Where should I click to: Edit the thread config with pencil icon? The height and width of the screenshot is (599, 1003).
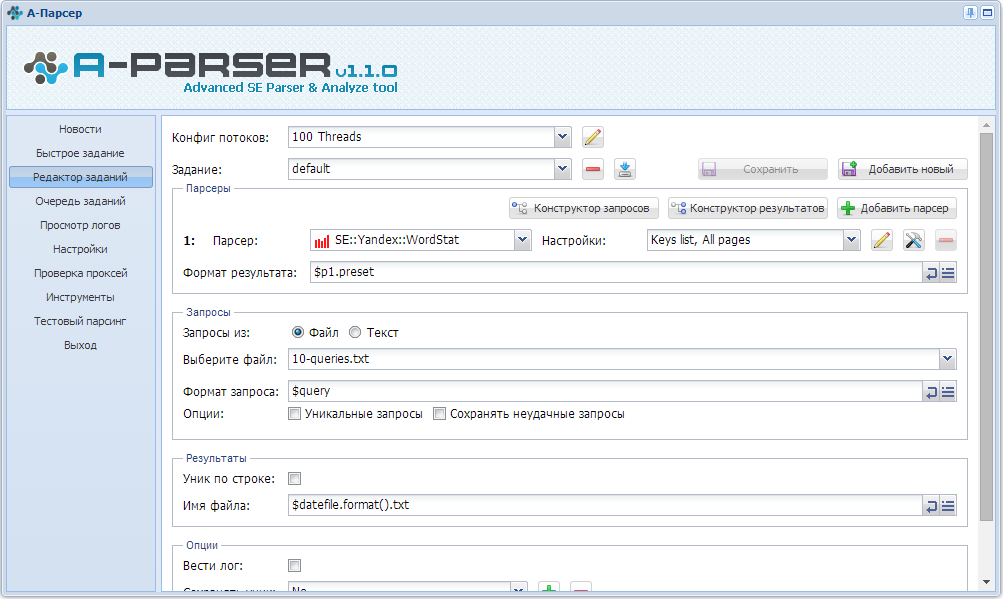coord(593,137)
